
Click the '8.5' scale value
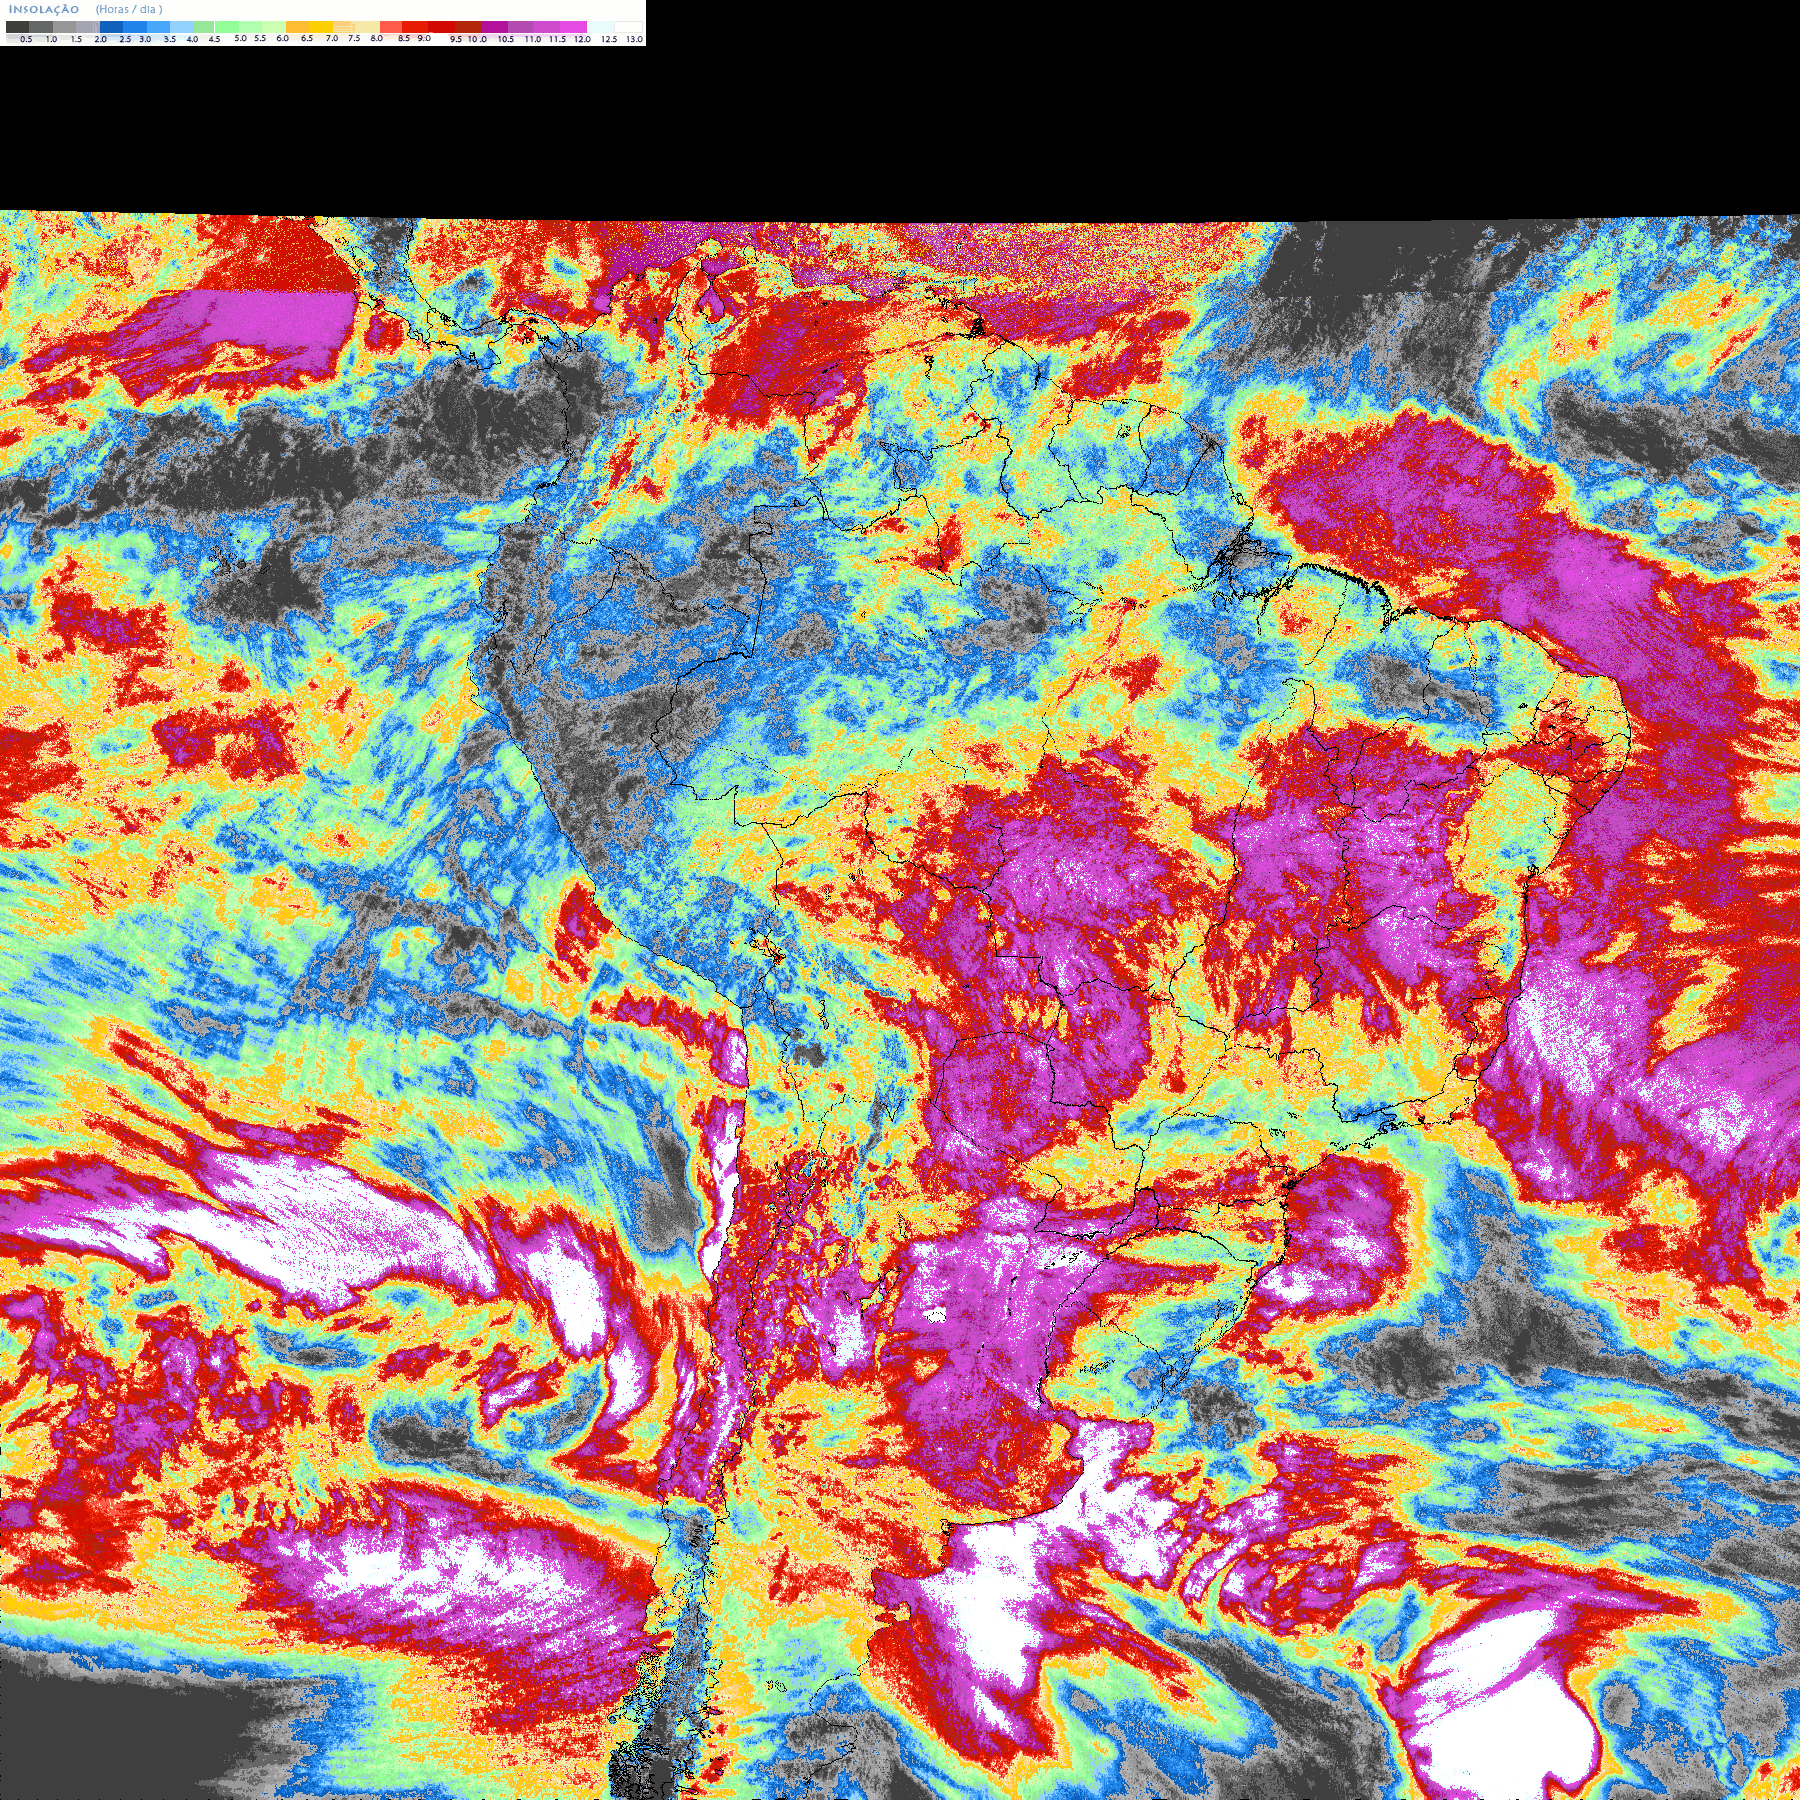click(x=404, y=38)
